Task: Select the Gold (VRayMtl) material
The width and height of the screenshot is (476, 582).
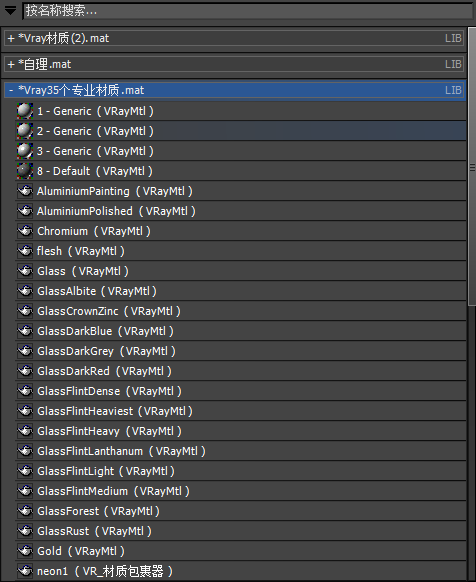Action: point(241,552)
